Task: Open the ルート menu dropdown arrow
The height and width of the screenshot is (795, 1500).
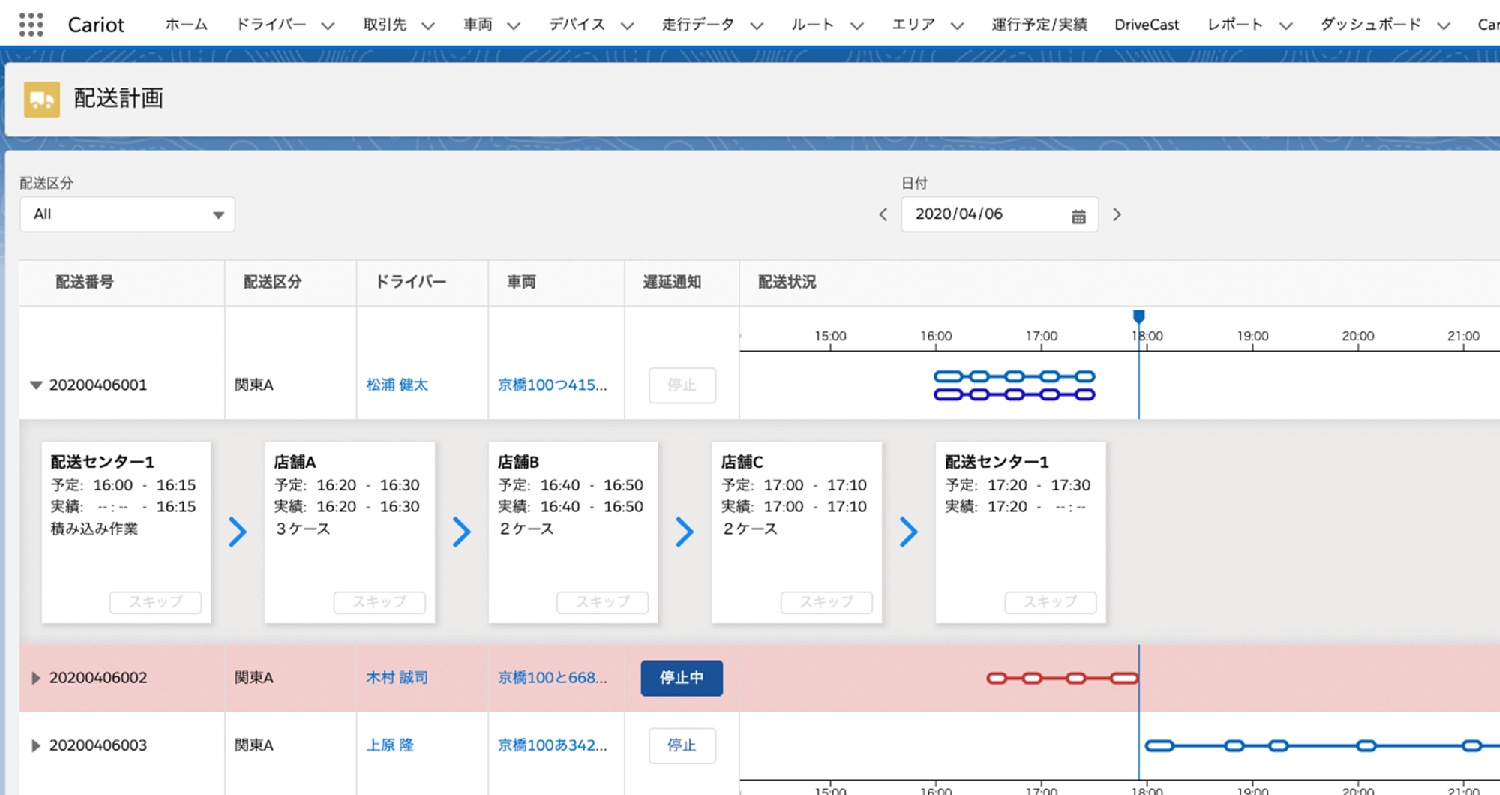Action: [856, 25]
